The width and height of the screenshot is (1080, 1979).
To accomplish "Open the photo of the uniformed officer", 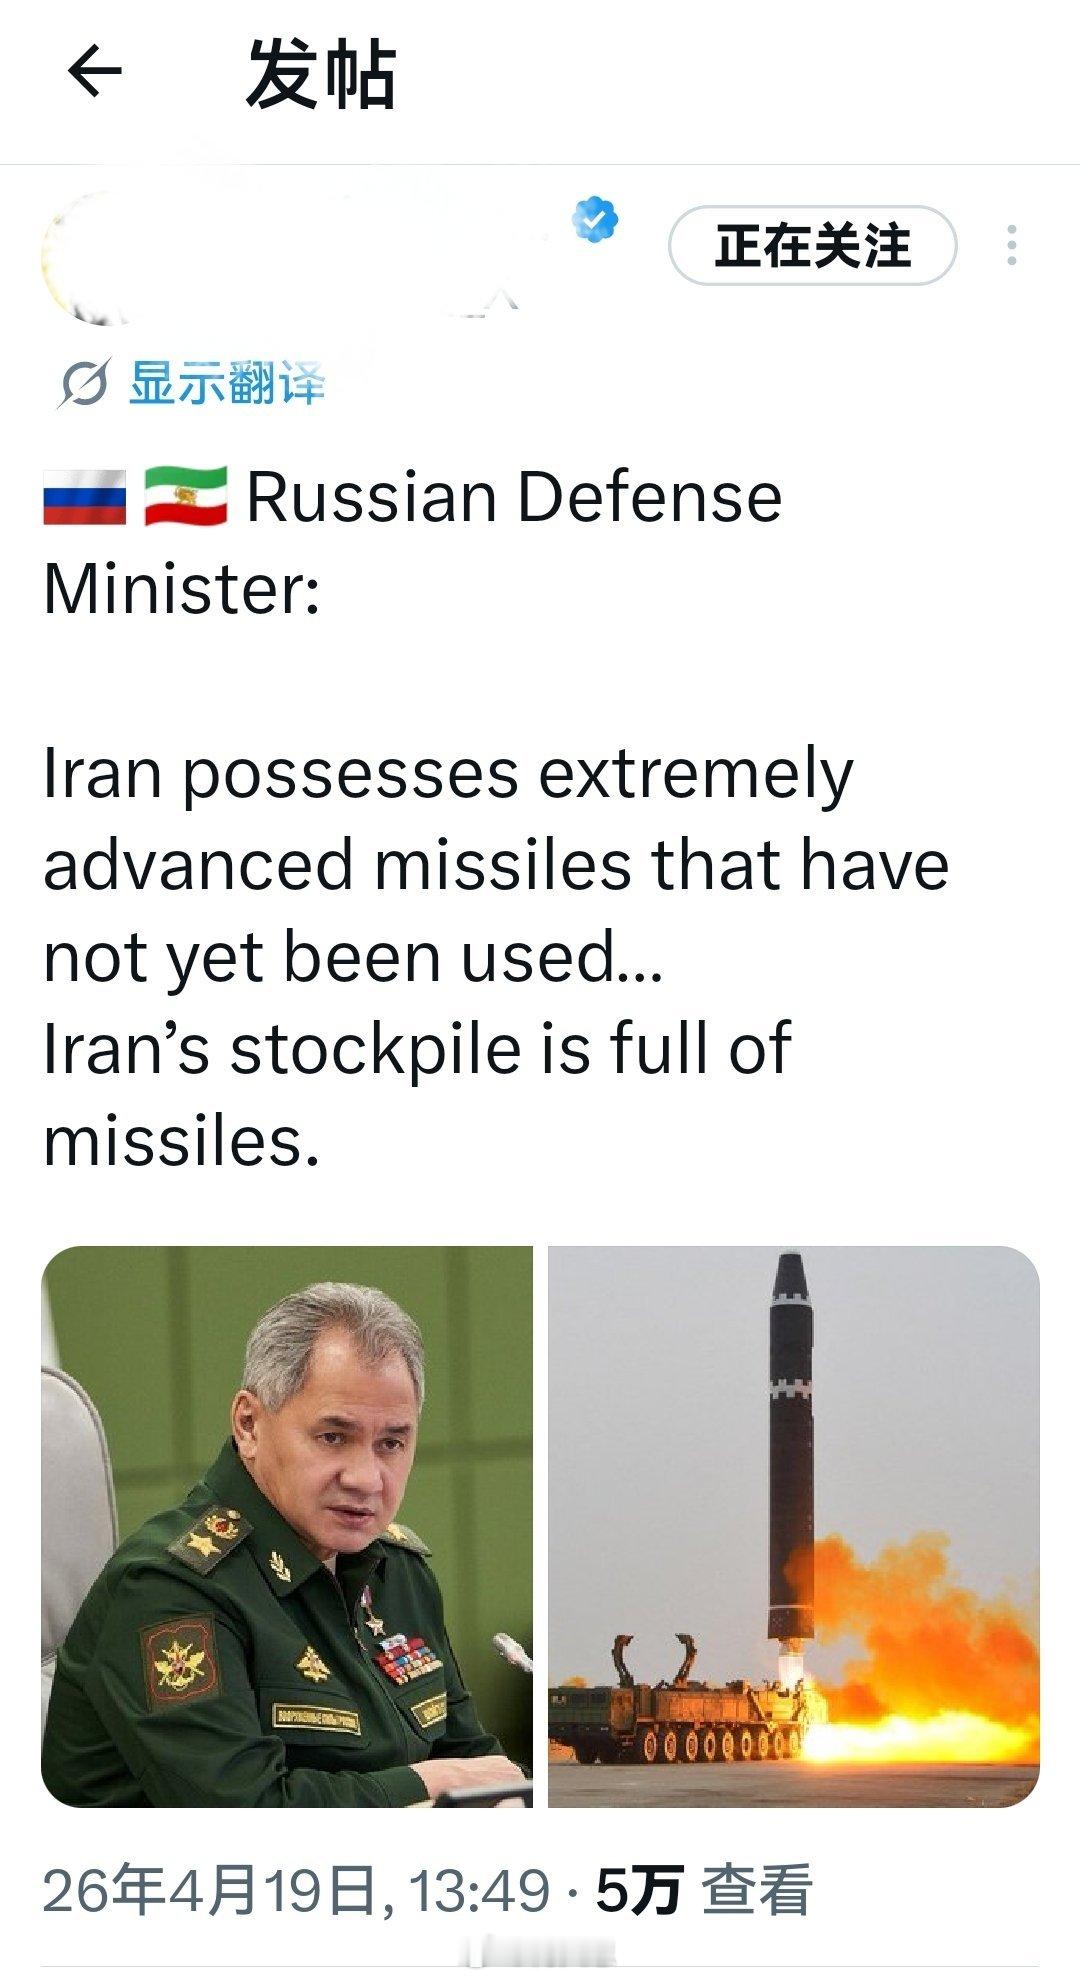I will pyautogui.click(x=287, y=1526).
